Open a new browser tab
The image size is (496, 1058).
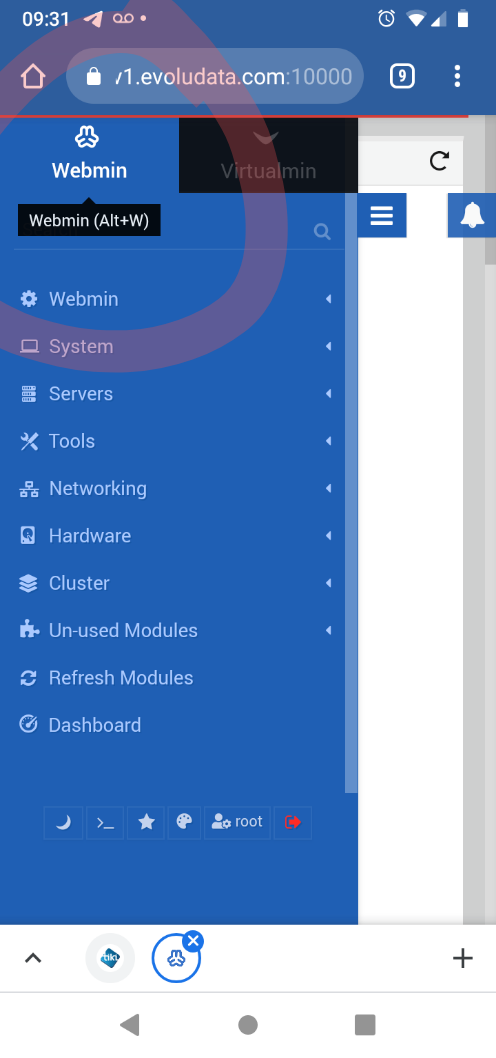tap(462, 958)
